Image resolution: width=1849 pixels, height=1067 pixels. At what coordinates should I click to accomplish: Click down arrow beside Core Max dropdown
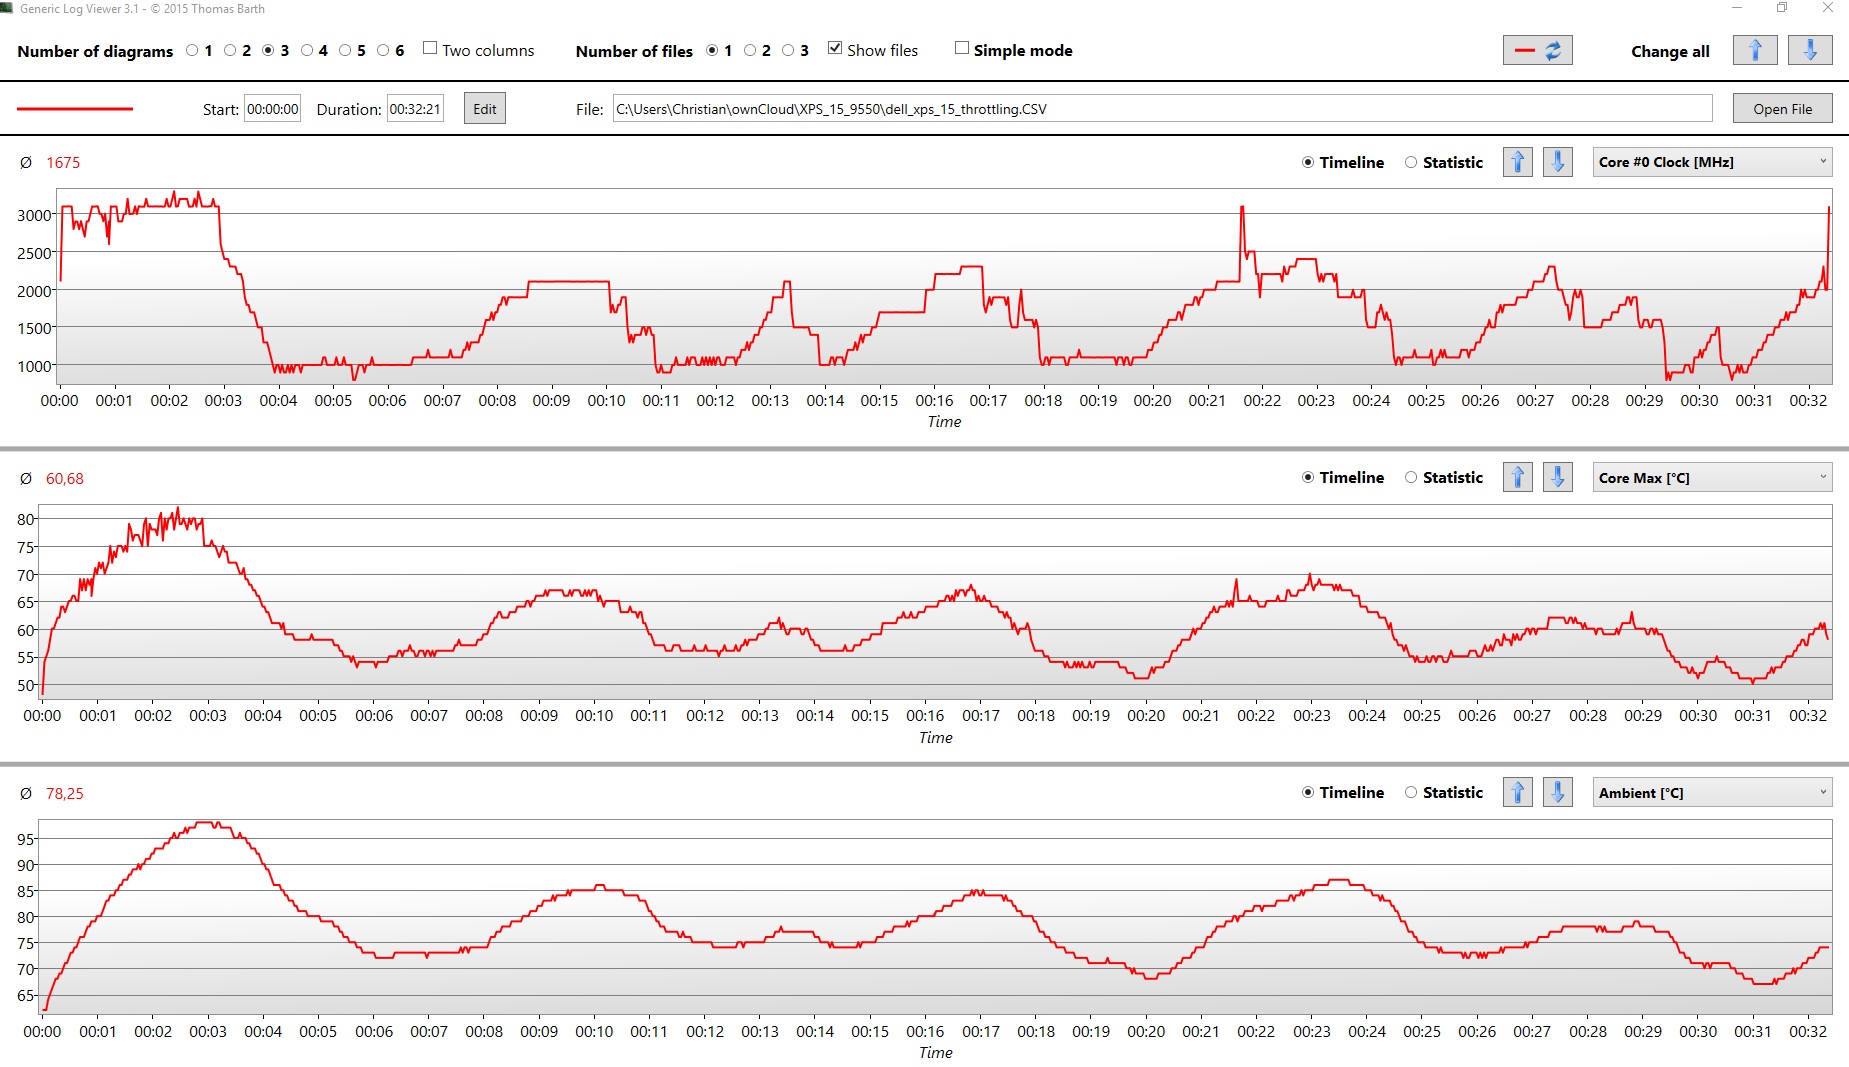point(1557,478)
